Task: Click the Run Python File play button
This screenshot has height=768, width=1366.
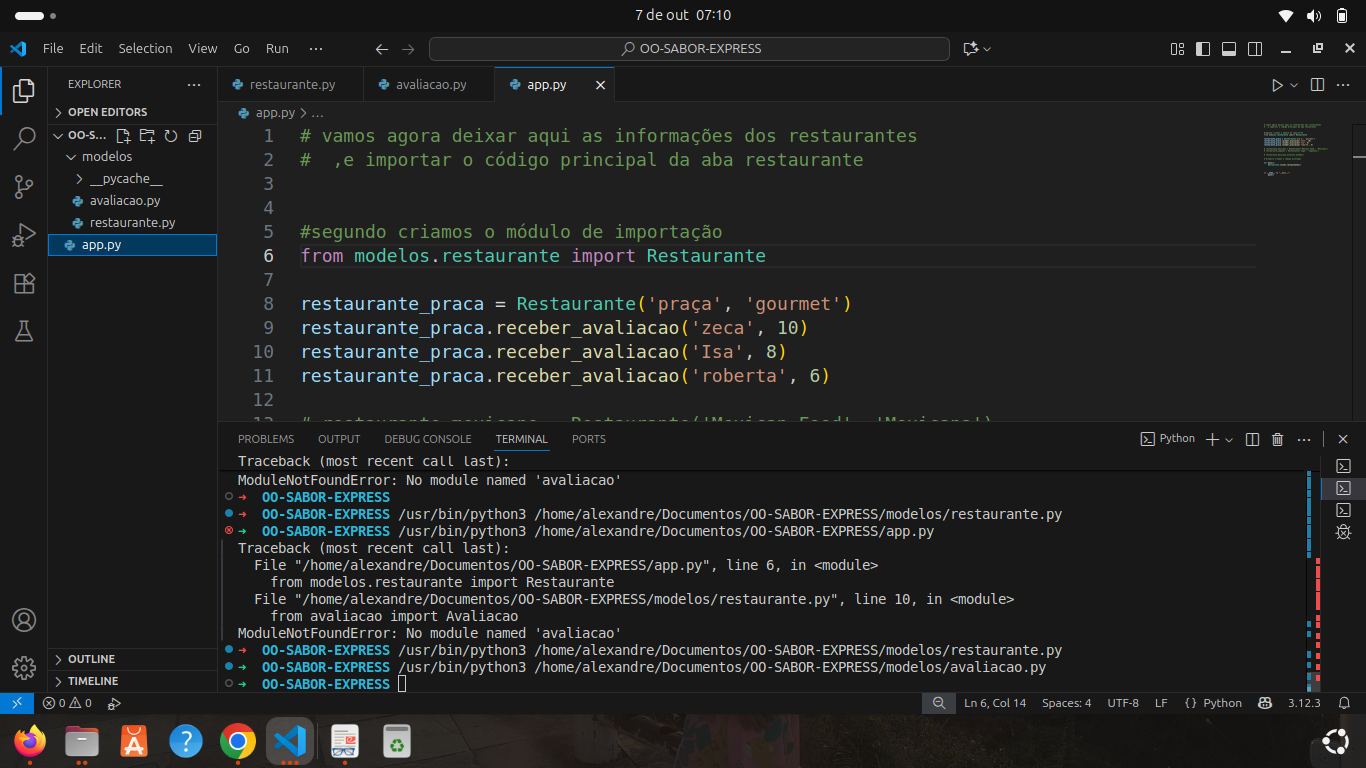Action: (x=1277, y=85)
